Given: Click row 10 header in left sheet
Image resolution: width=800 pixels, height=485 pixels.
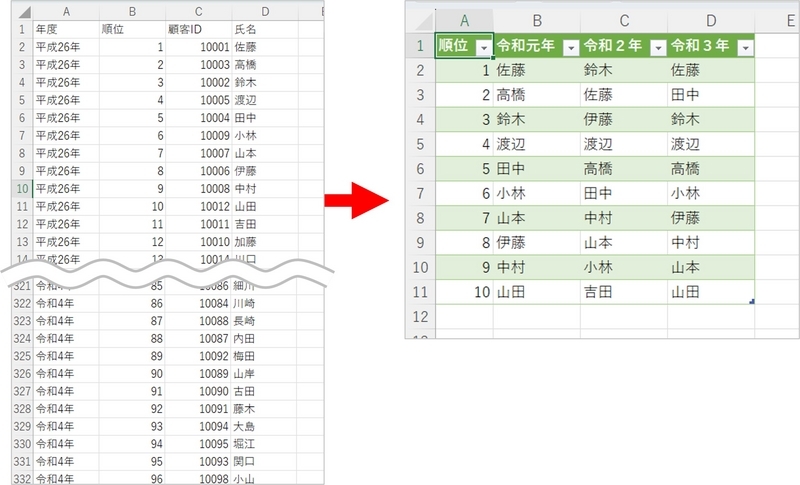Looking at the screenshot, I should click(22, 188).
